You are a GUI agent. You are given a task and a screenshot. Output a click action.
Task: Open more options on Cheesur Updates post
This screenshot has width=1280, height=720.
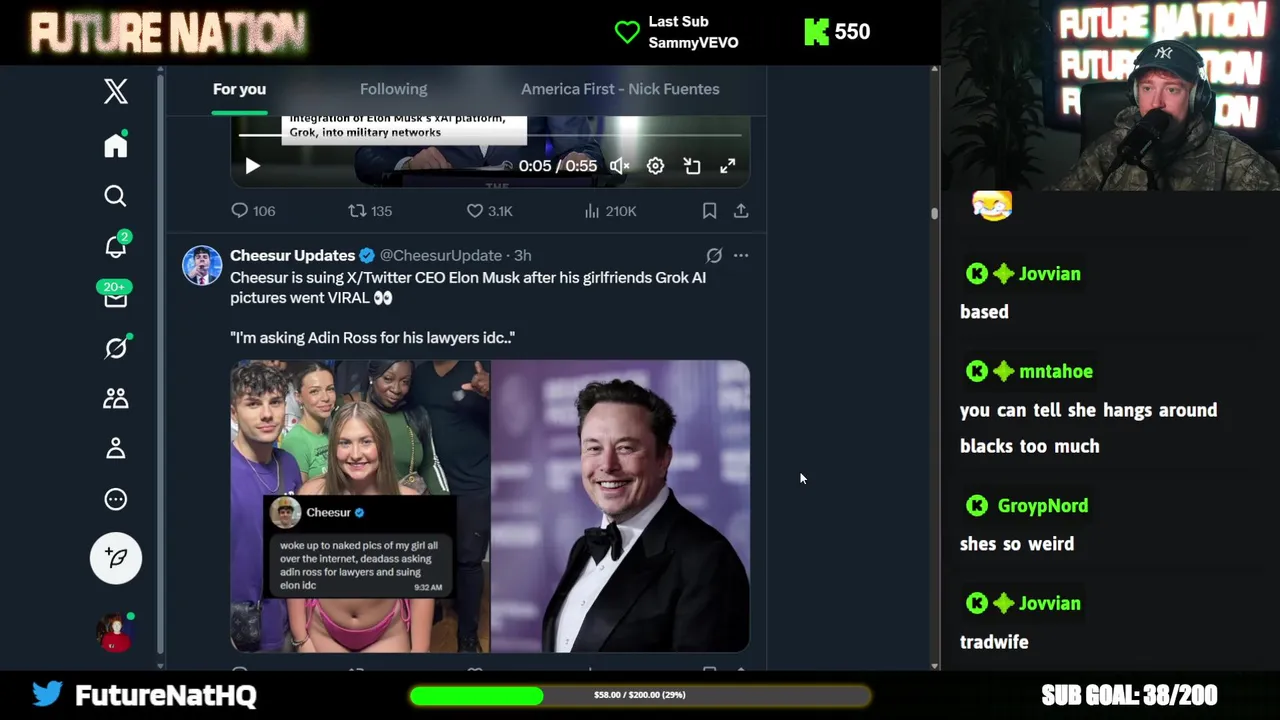point(741,256)
